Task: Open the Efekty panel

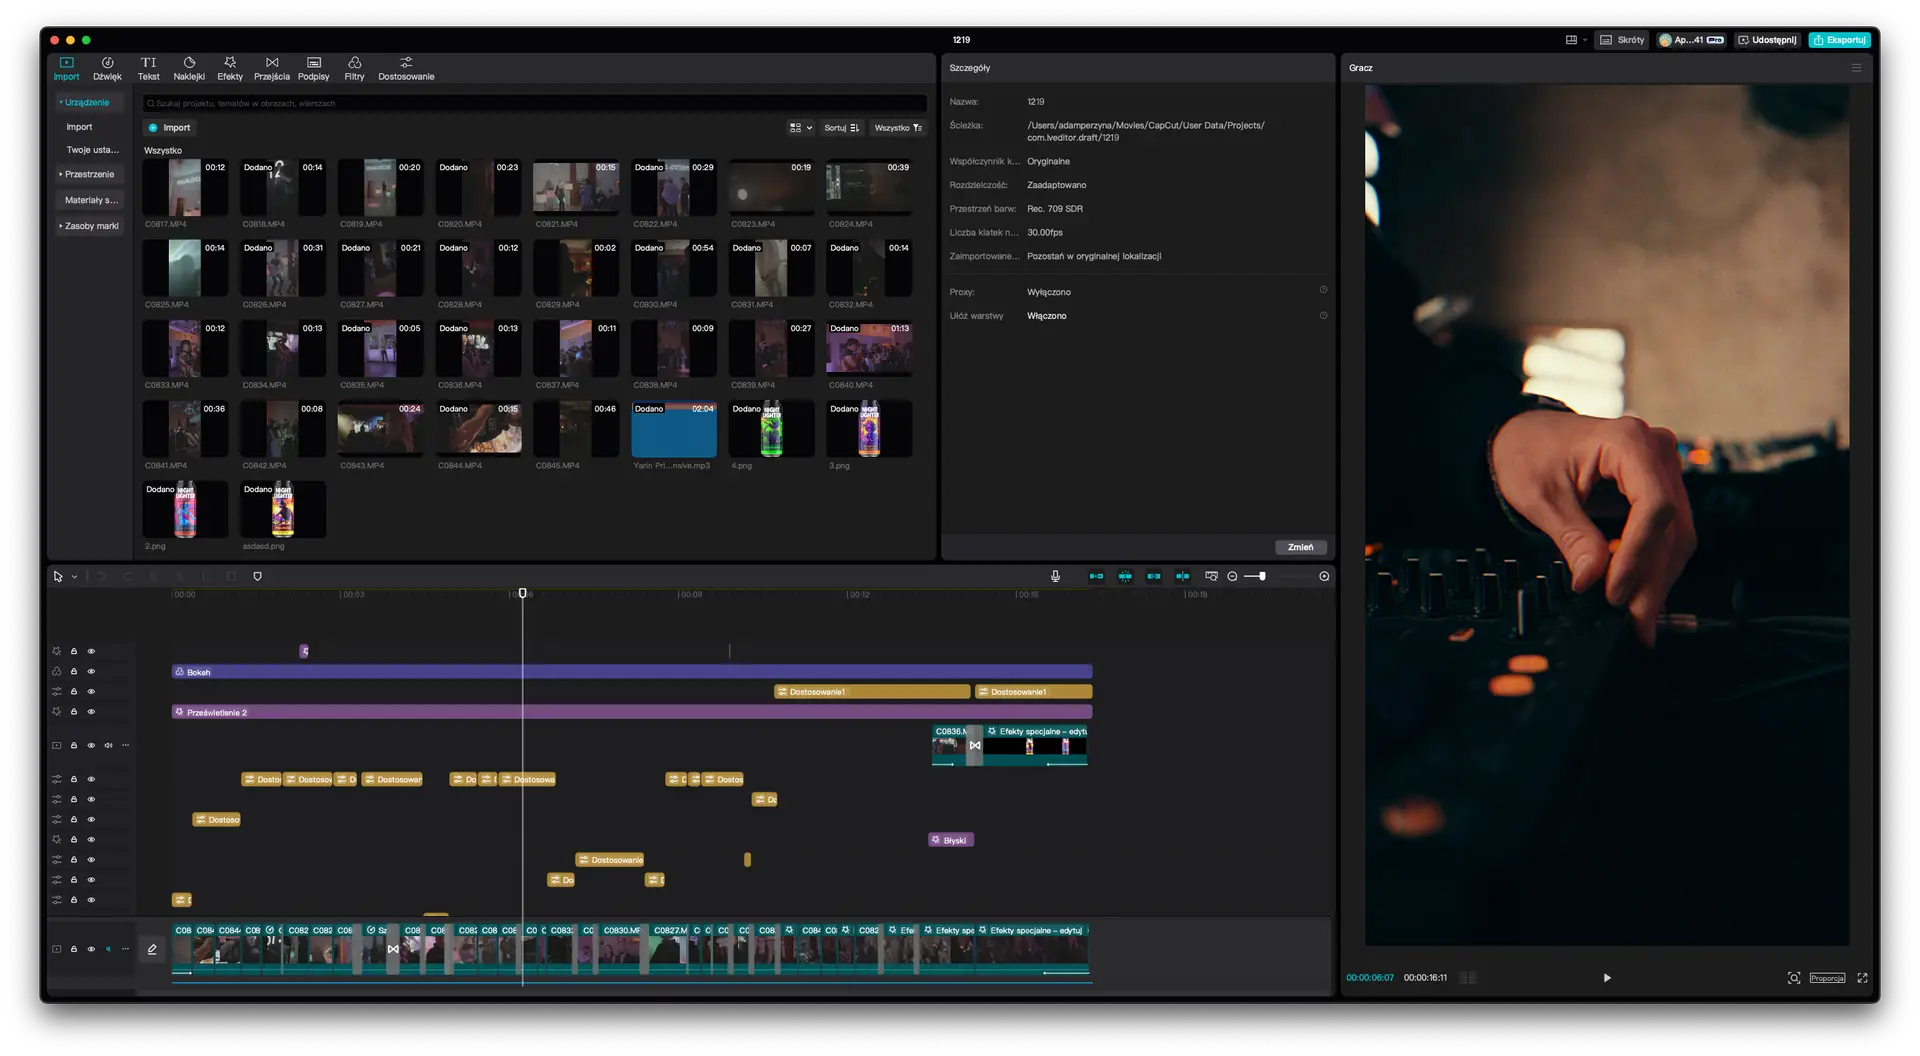Action: click(230, 68)
